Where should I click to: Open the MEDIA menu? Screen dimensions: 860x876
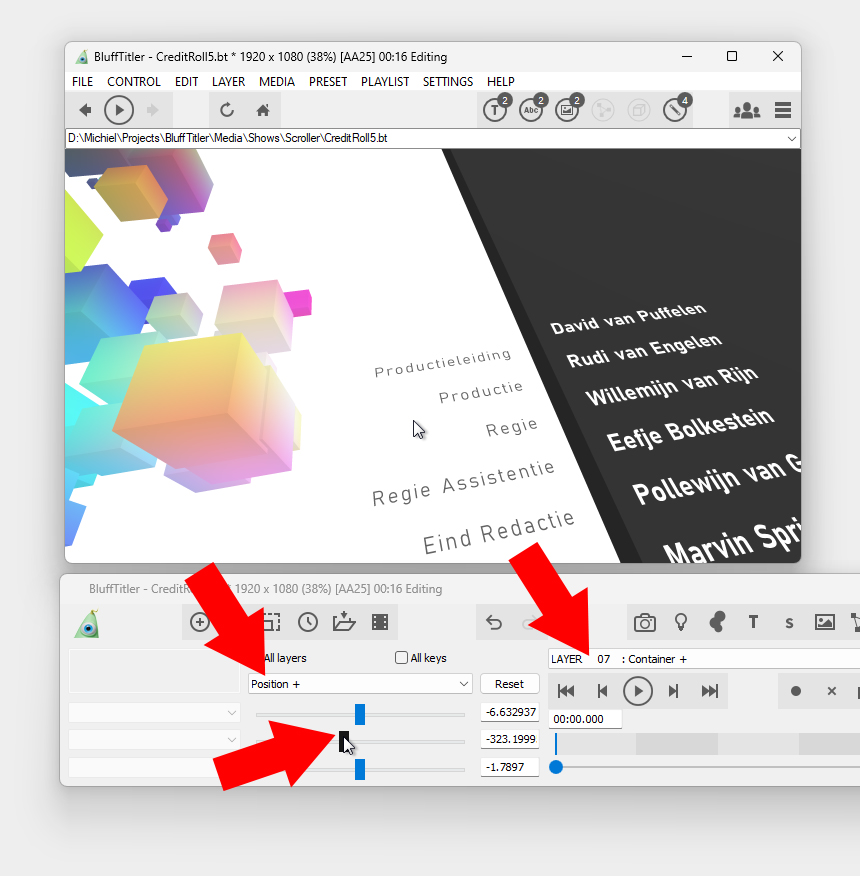coord(277,82)
